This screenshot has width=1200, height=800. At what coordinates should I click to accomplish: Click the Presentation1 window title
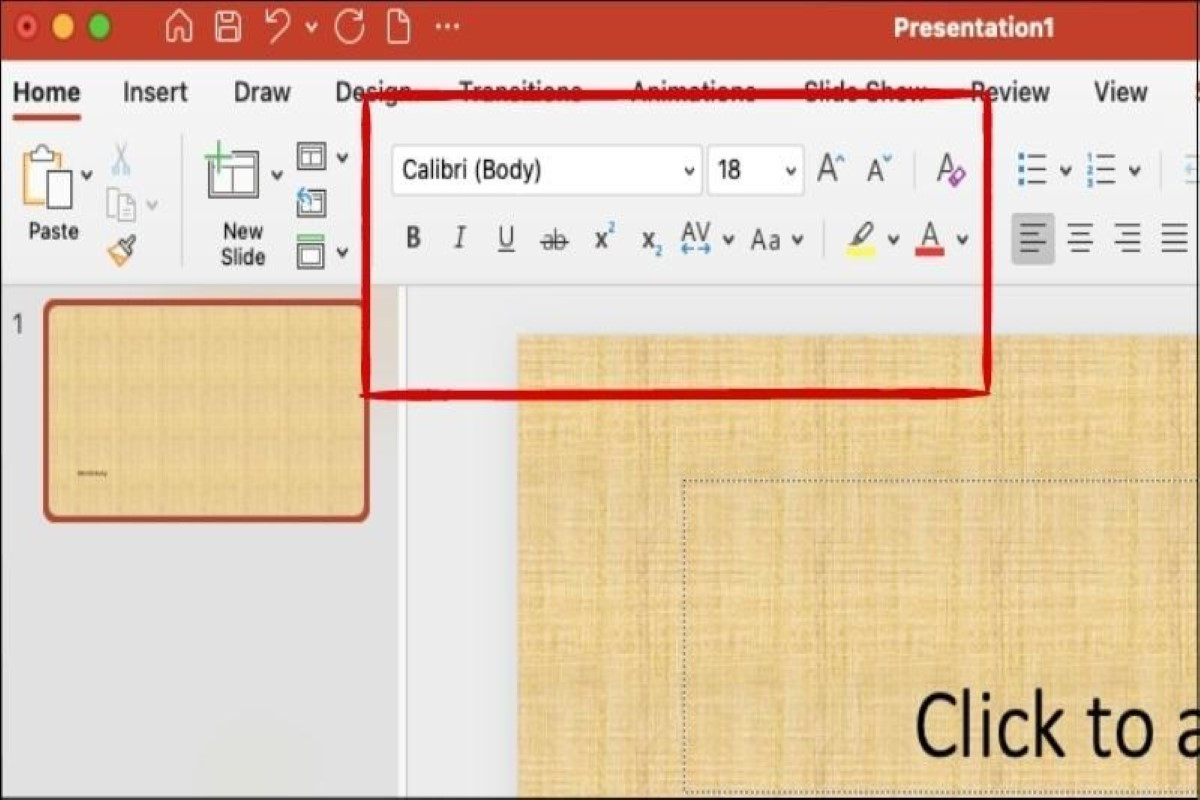973,28
